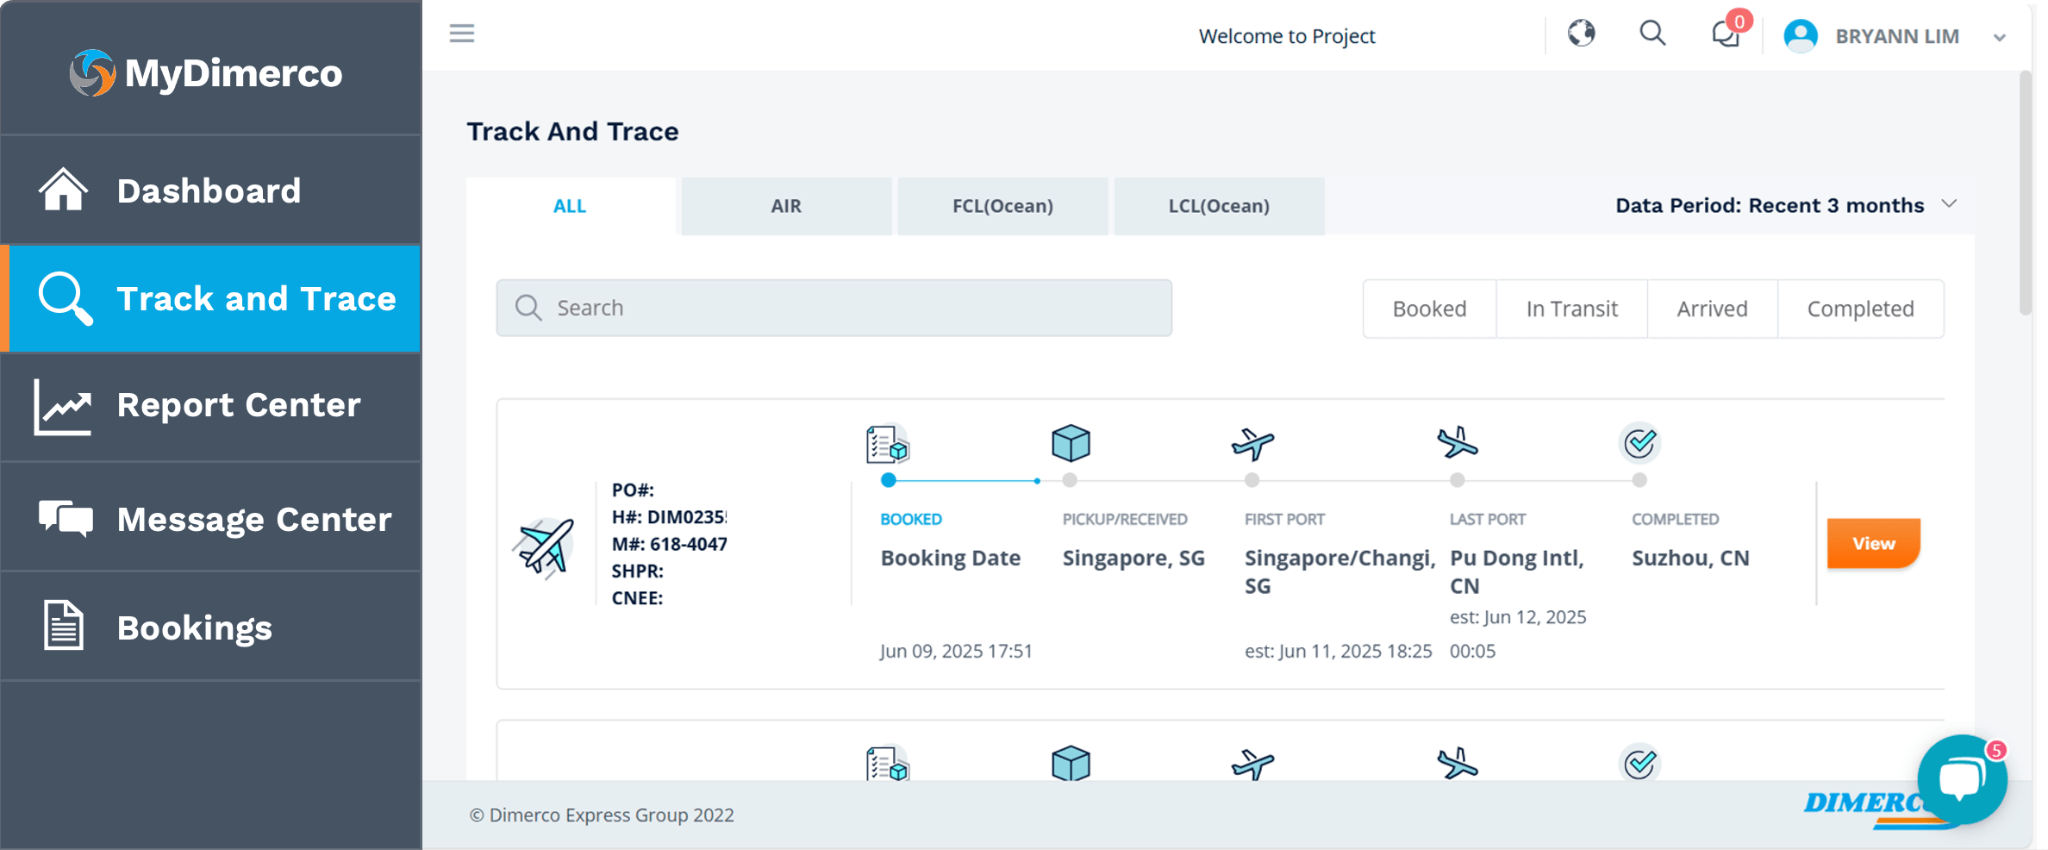Open Report Center in the sidebar
This screenshot has height=850, width=2048.
tap(211, 406)
